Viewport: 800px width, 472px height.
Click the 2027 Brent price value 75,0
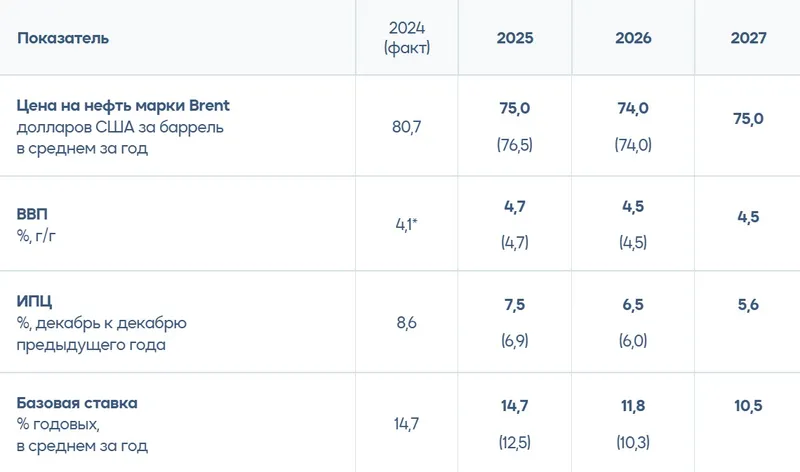(x=748, y=118)
